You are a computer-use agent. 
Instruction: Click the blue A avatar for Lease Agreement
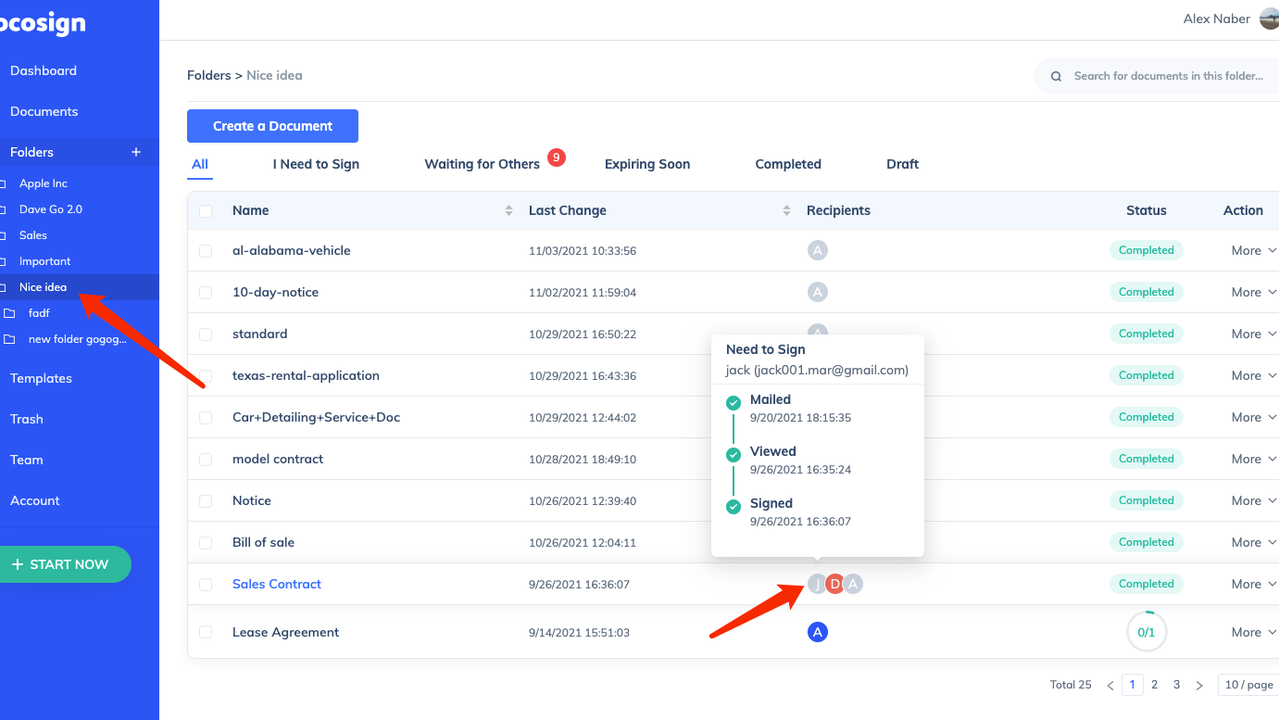click(x=817, y=632)
